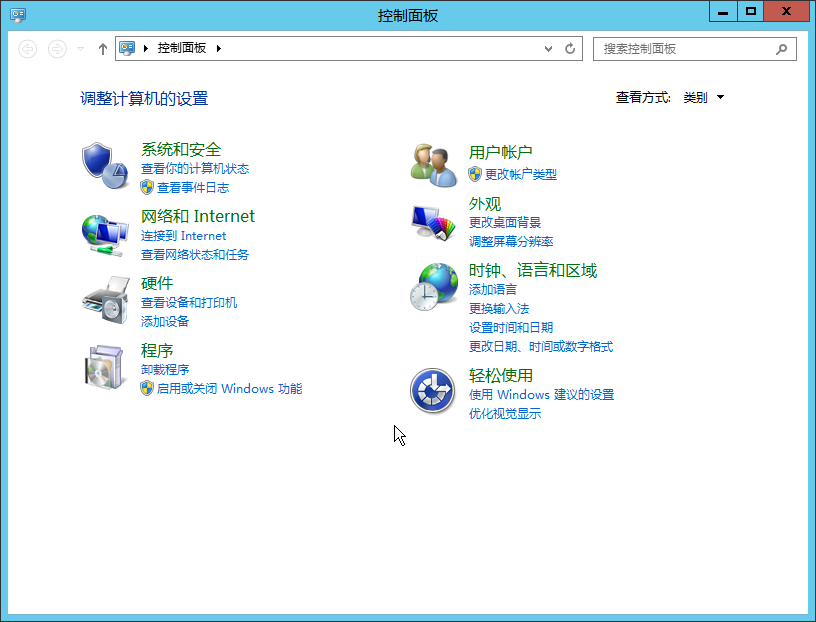Click the search magnifier icon

(781, 49)
